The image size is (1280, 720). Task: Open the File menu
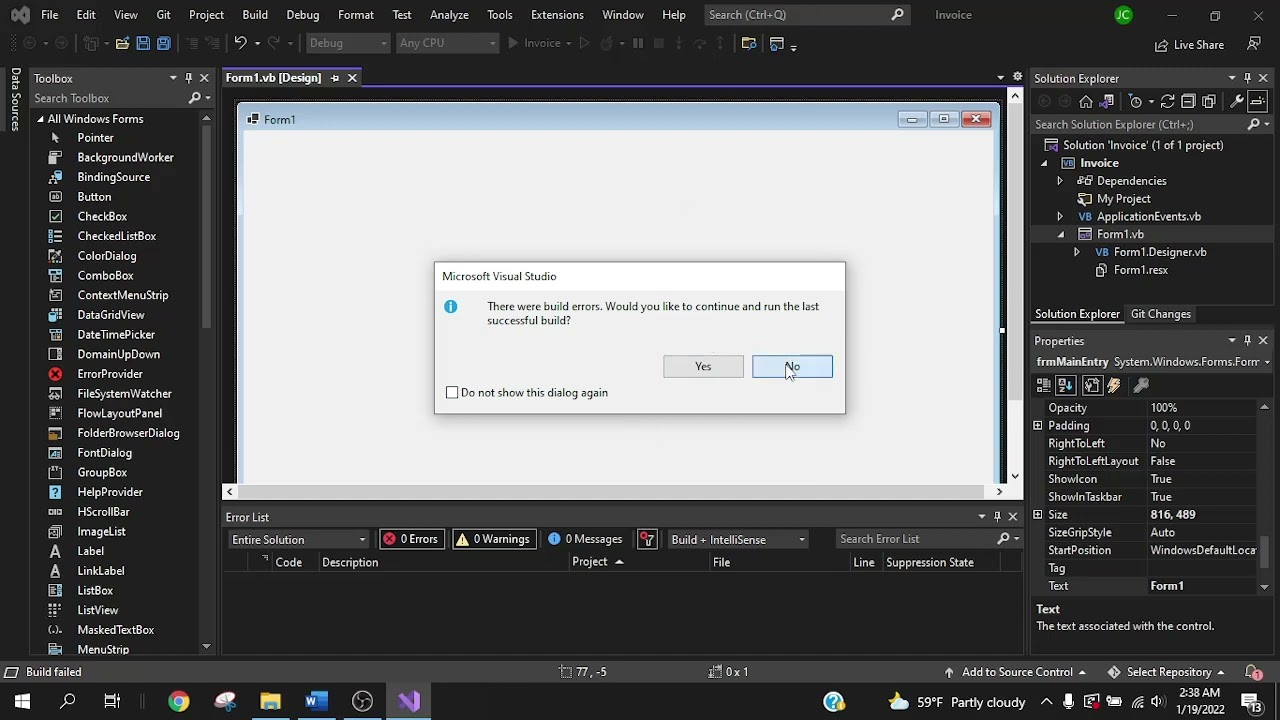click(49, 15)
